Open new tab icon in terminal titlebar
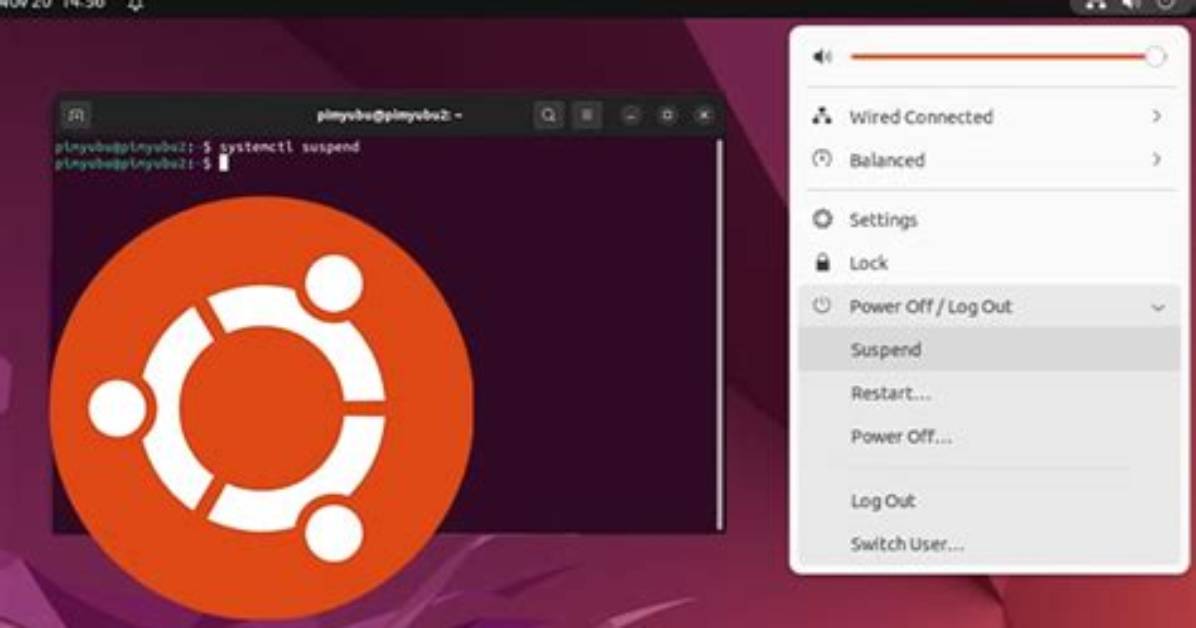Viewport: 1196px width, 628px height. [76, 115]
